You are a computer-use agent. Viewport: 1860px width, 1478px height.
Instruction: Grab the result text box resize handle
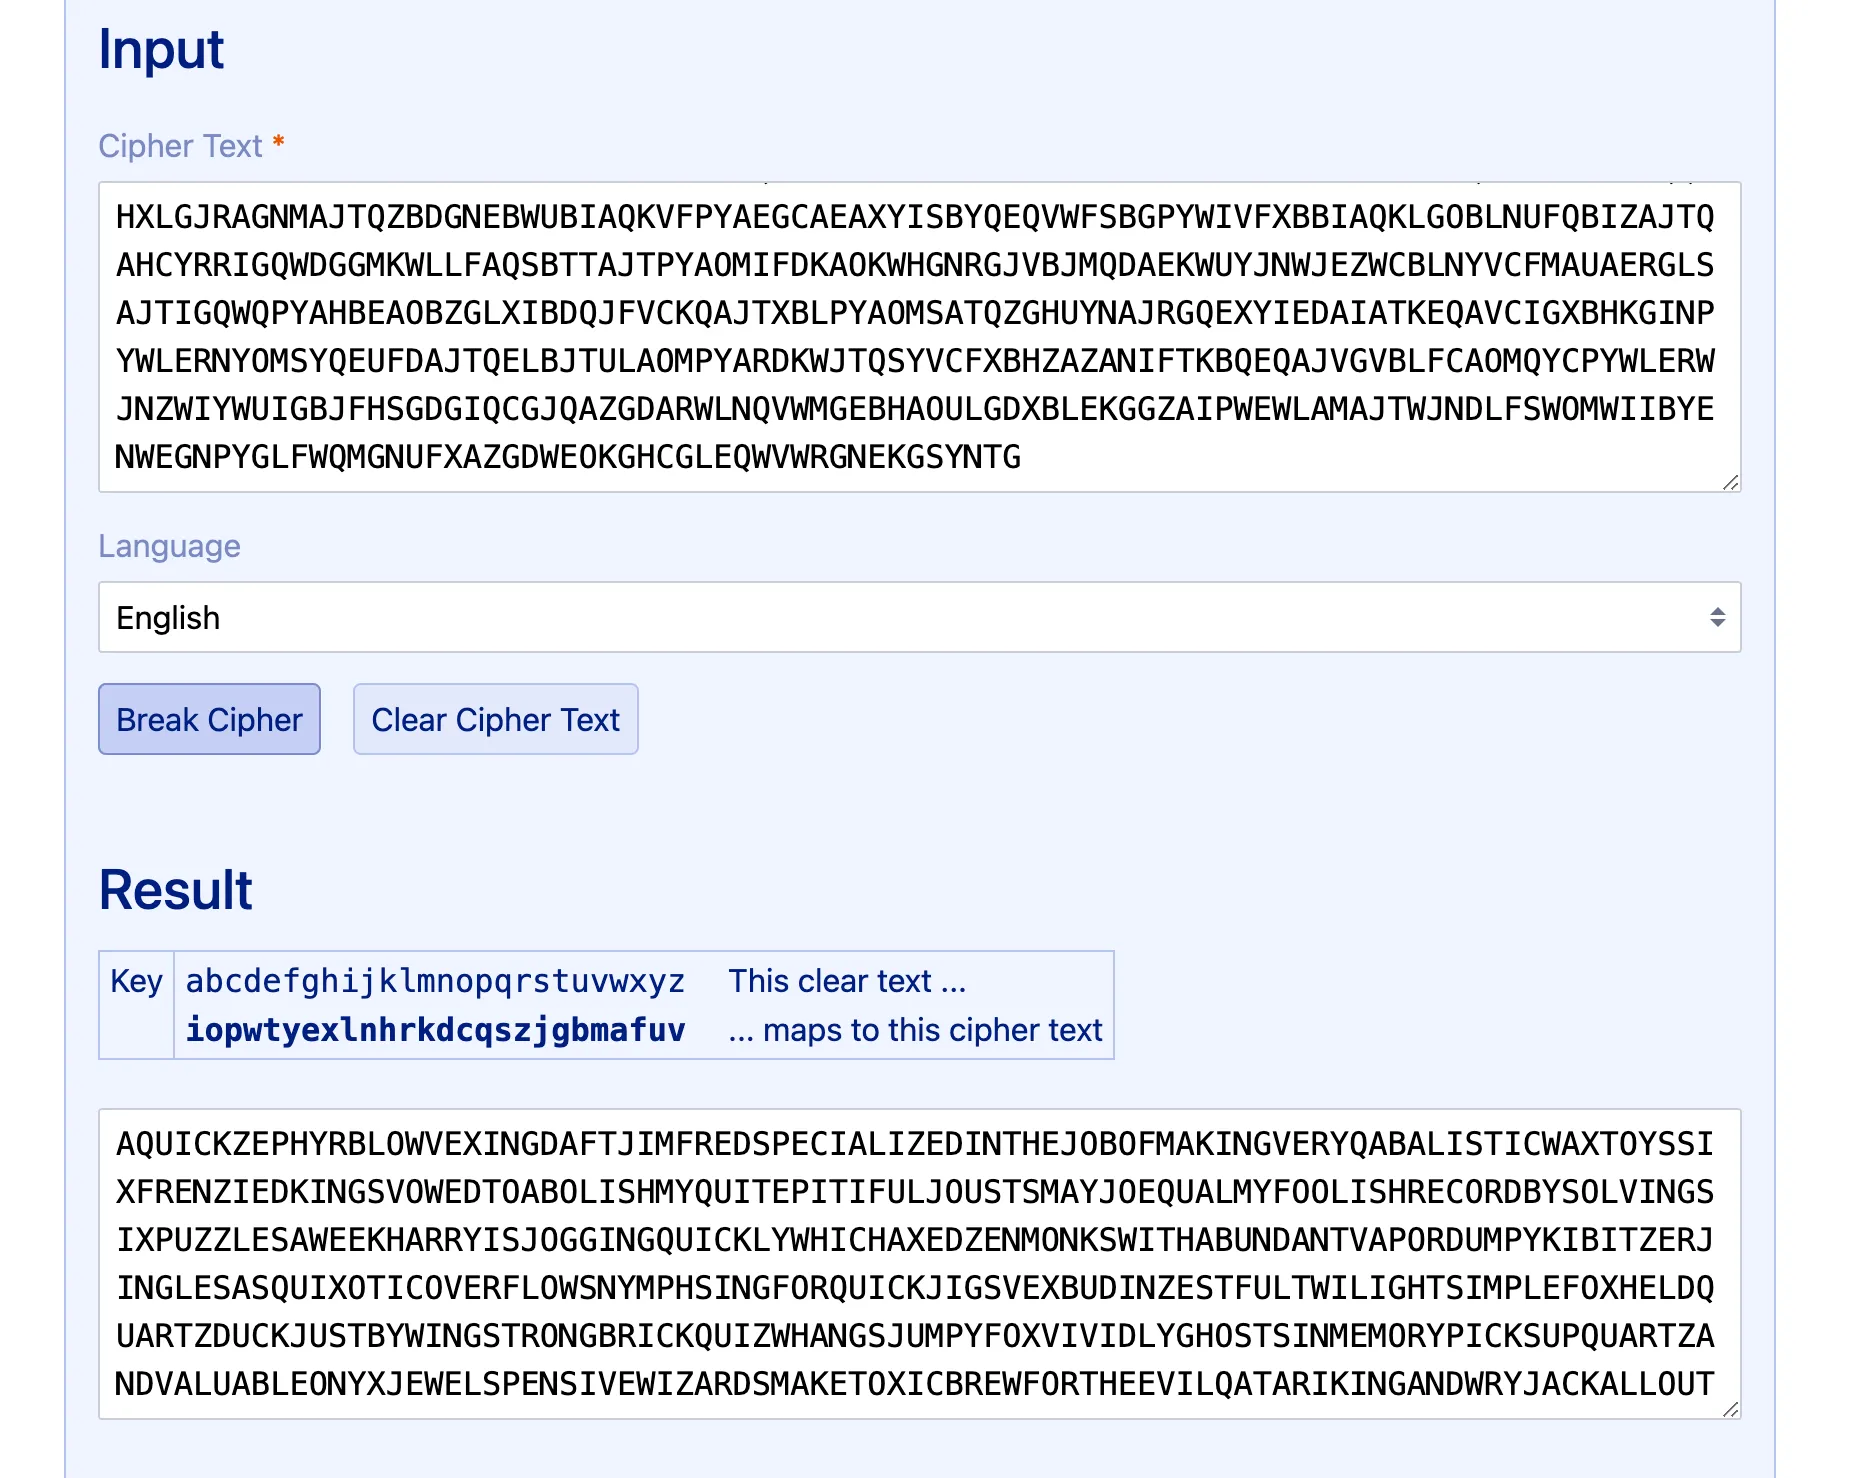[1731, 1409]
